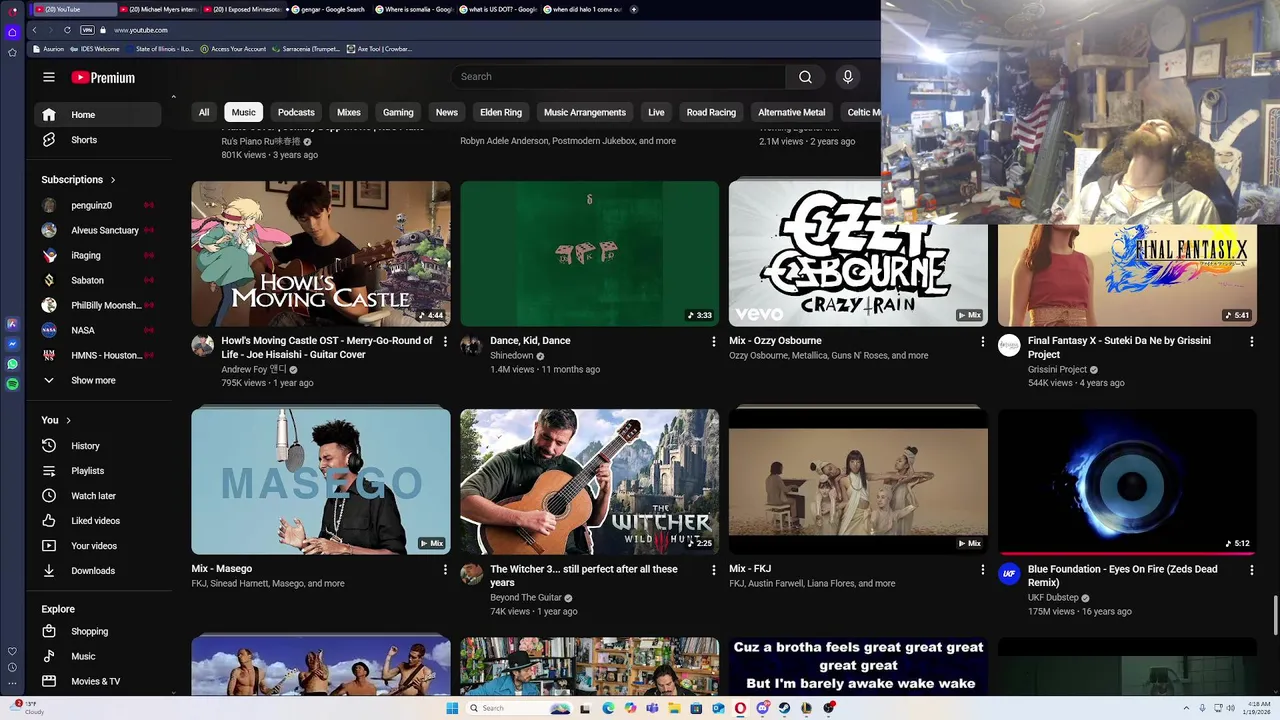The height and width of the screenshot is (720, 1280).
Task: Open penguinz0 subscription channel
Action: 98,205
